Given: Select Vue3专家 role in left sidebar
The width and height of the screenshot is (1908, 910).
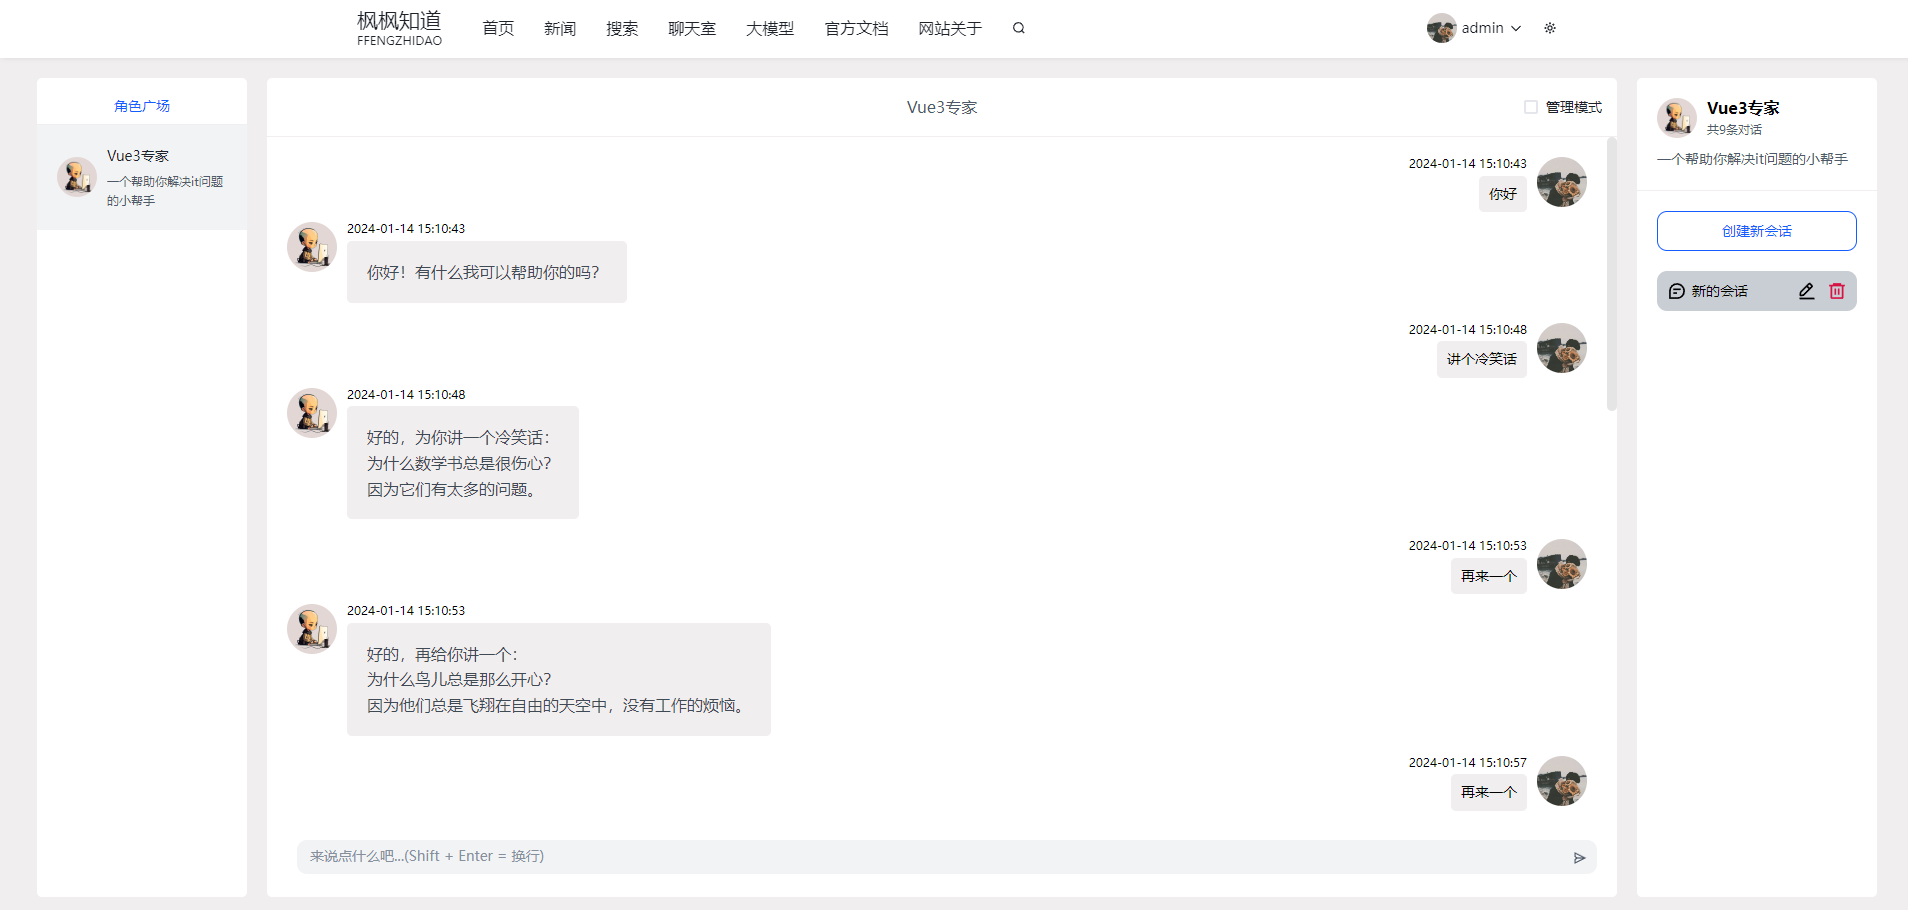Looking at the screenshot, I should 142,177.
